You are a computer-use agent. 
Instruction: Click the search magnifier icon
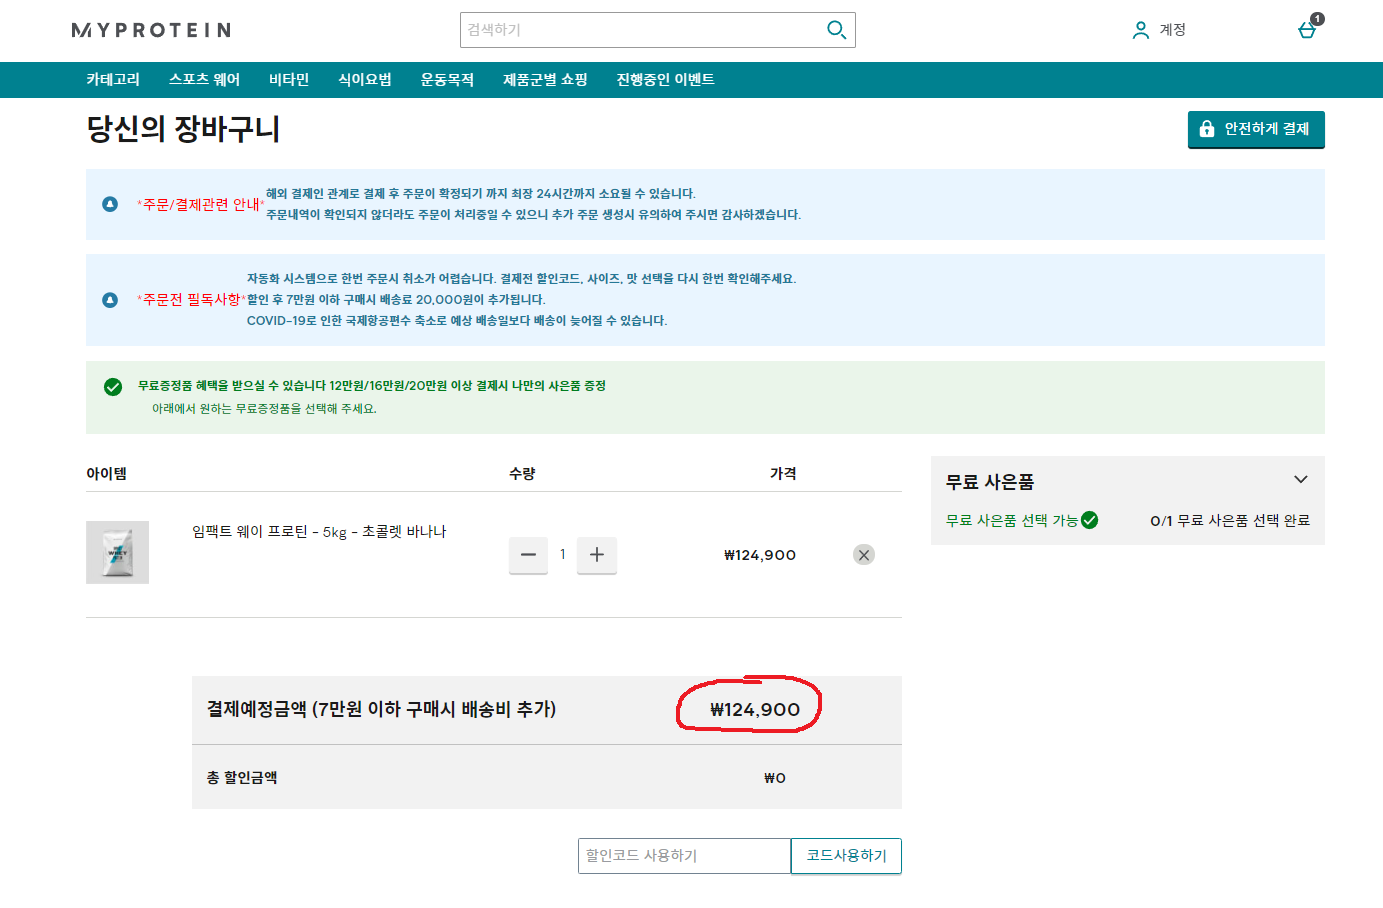(836, 30)
